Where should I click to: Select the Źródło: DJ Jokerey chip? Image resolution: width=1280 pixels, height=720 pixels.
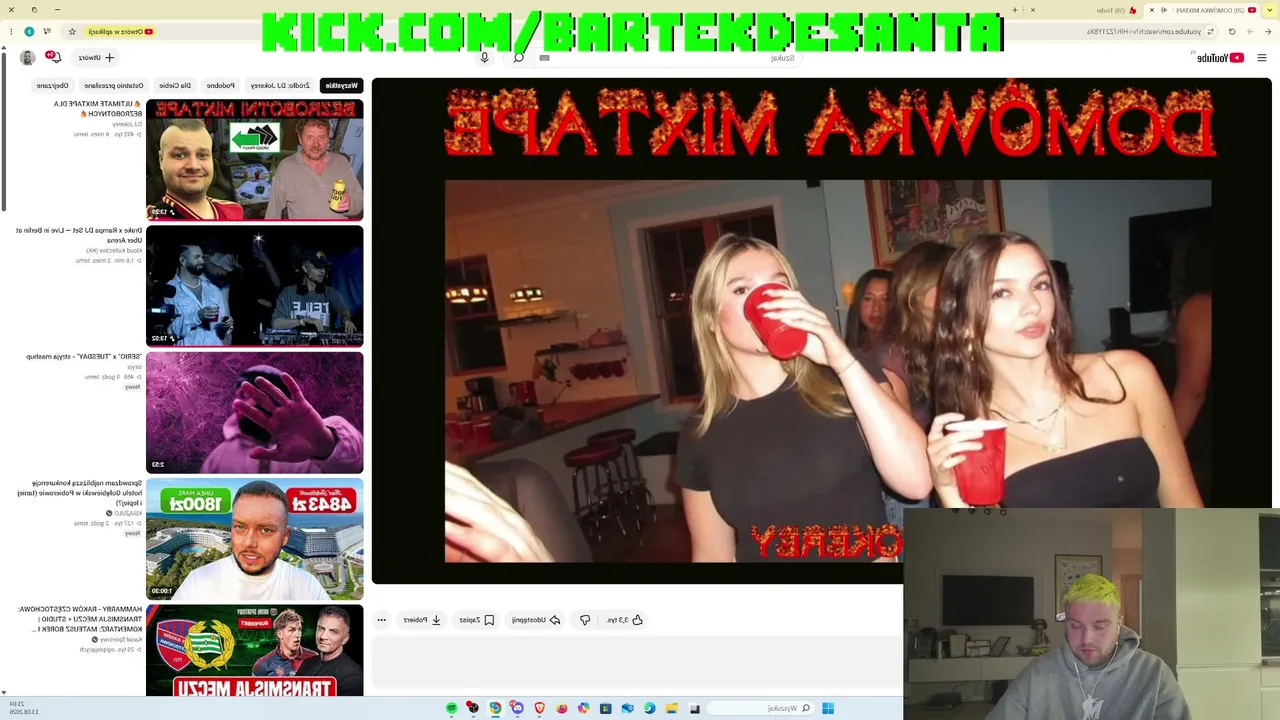click(x=280, y=86)
